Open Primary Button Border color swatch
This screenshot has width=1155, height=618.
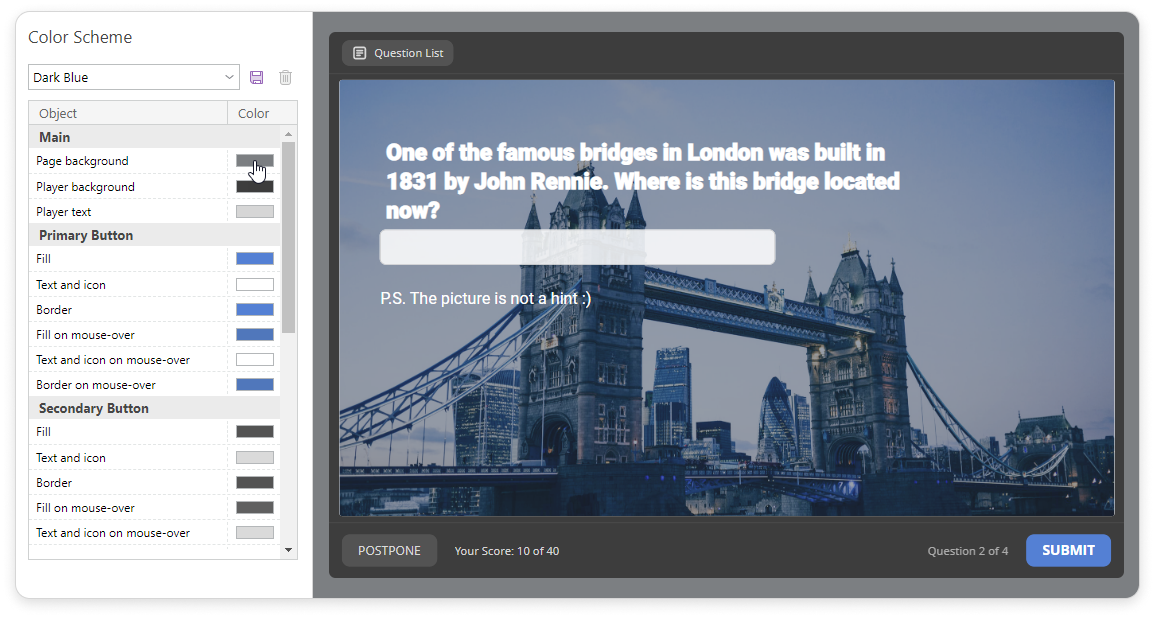pyautogui.click(x=254, y=310)
